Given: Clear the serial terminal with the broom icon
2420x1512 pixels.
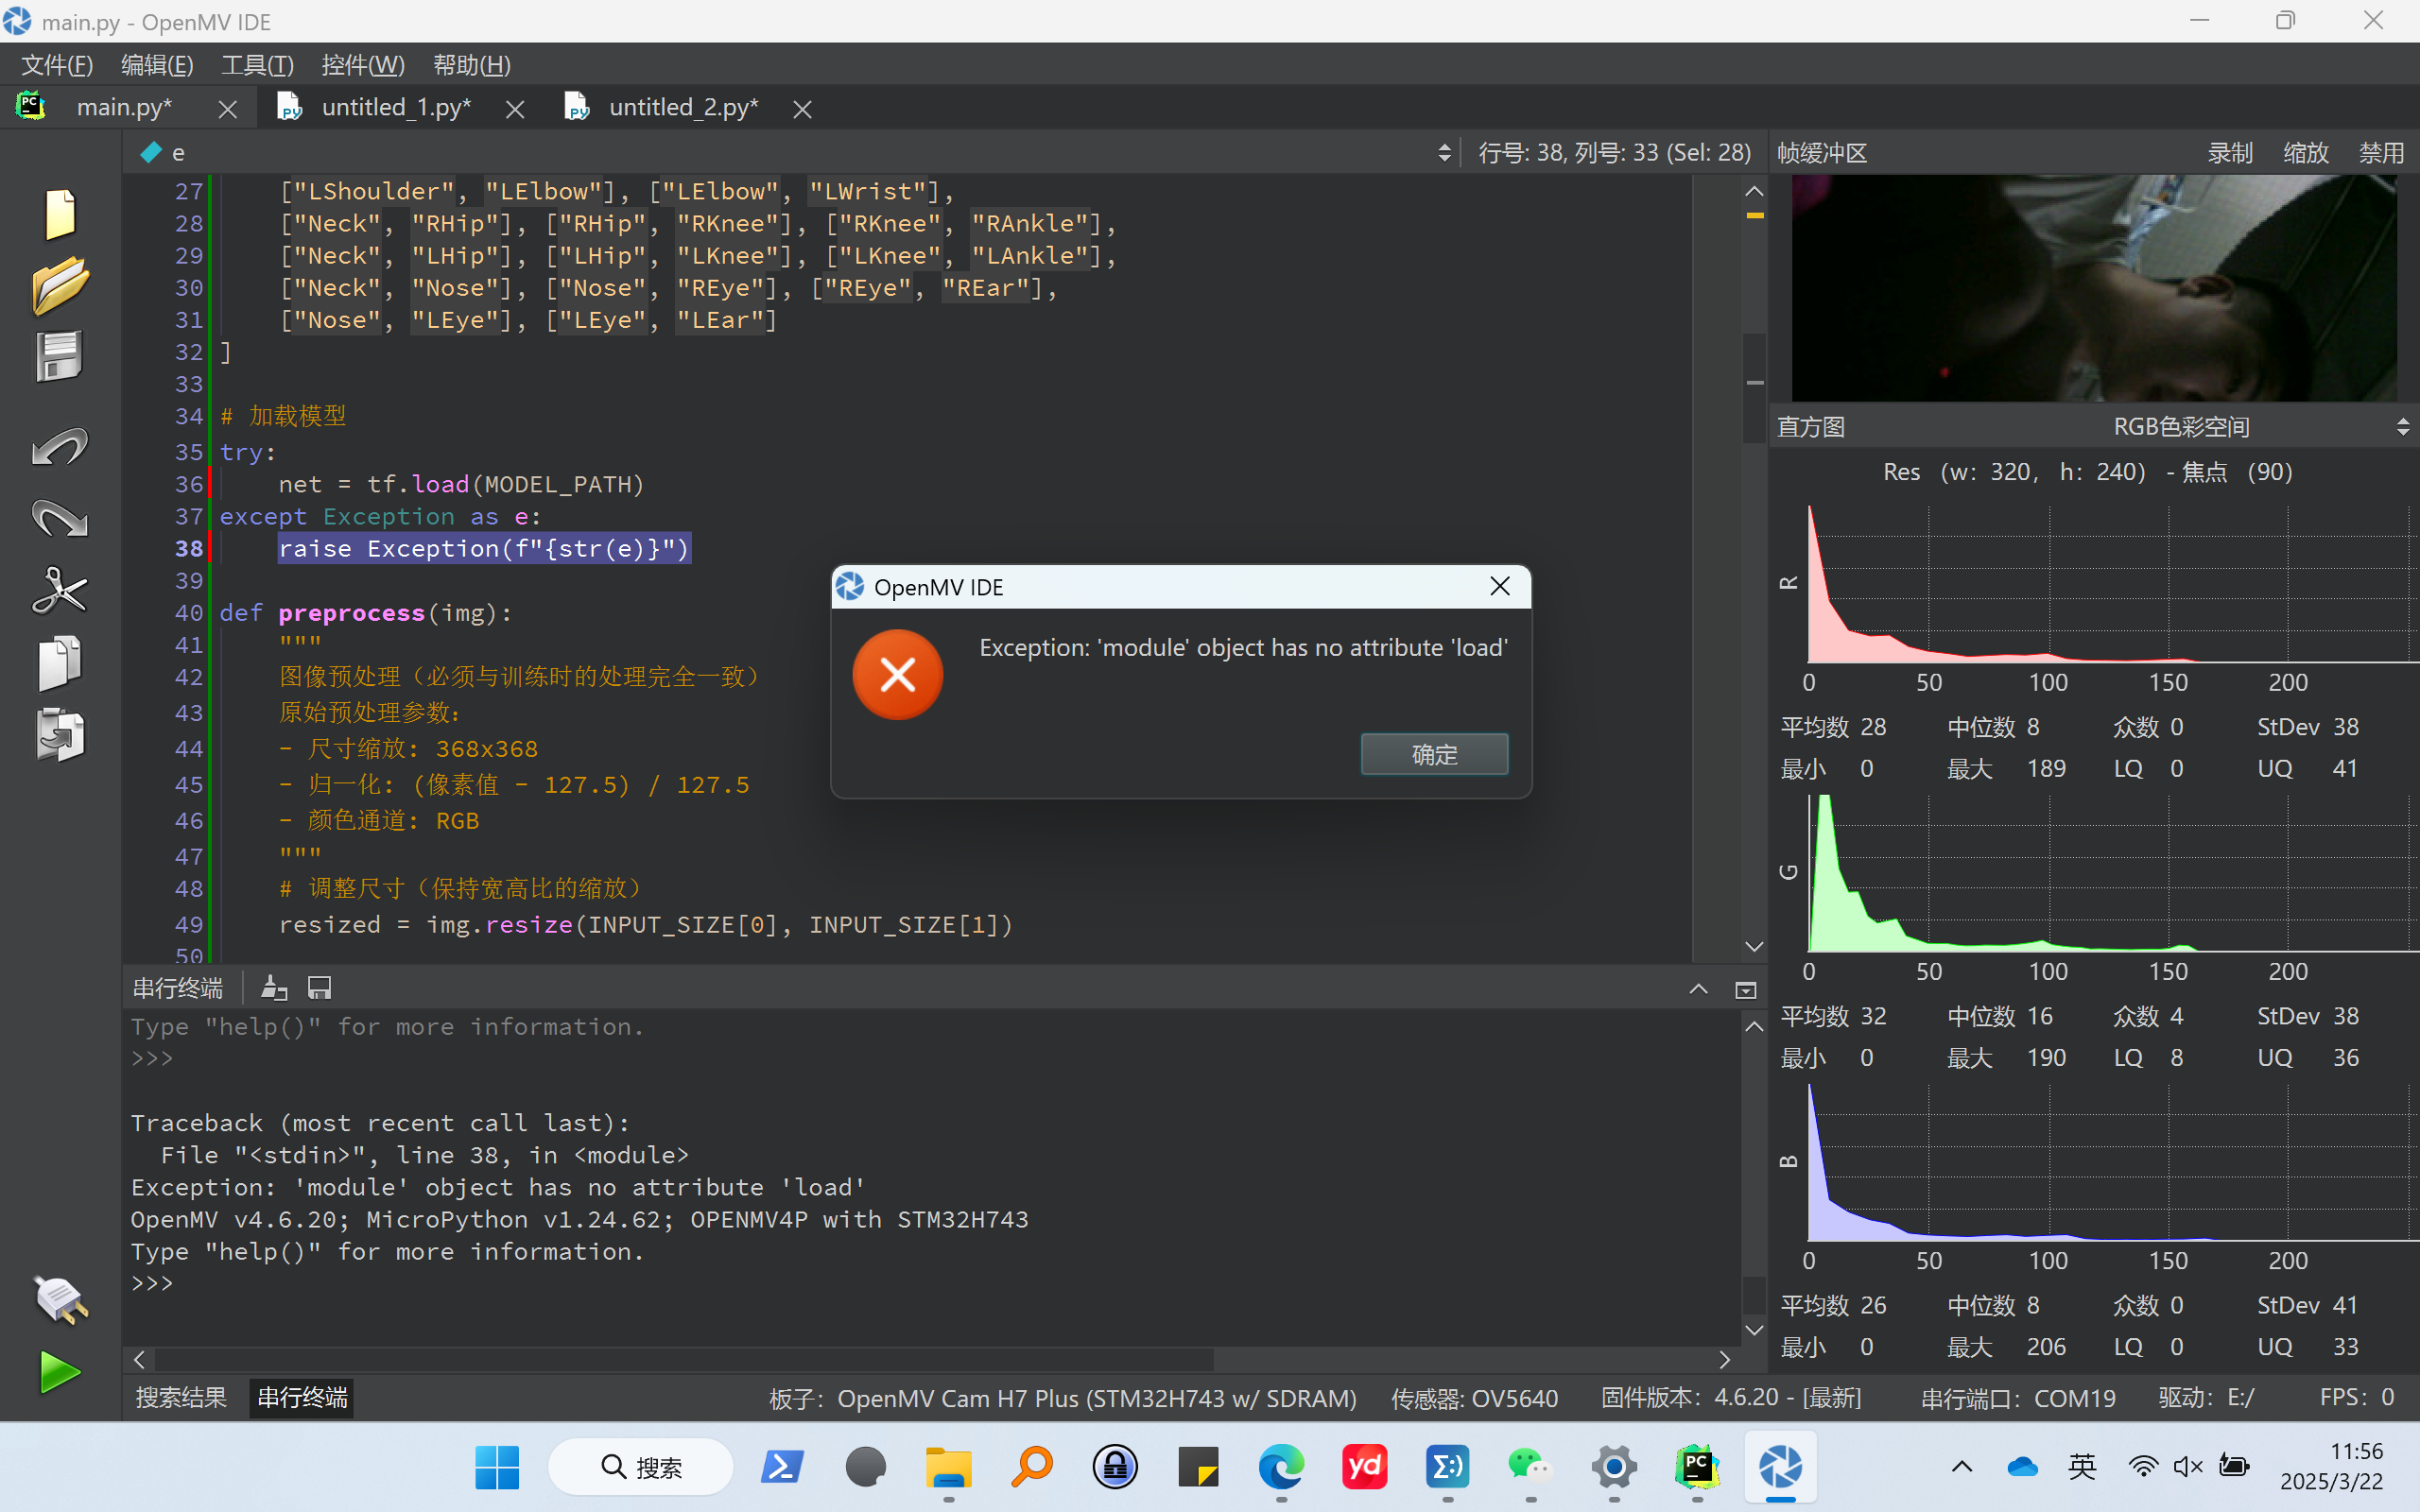Looking at the screenshot, I should [274, 988].
